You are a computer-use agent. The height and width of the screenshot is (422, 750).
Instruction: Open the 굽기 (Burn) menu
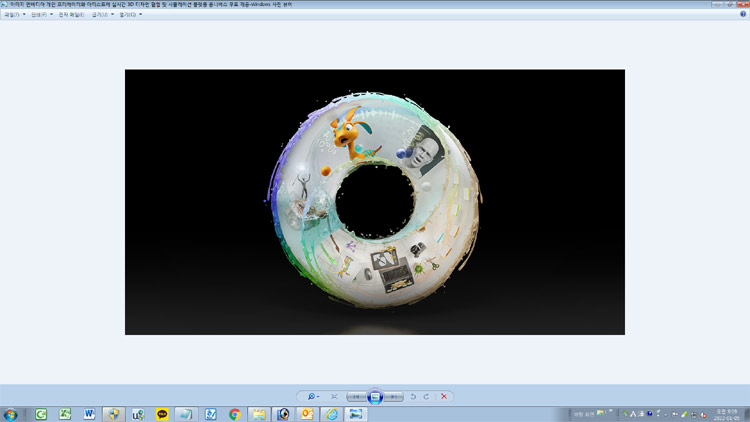pos(102,15)
